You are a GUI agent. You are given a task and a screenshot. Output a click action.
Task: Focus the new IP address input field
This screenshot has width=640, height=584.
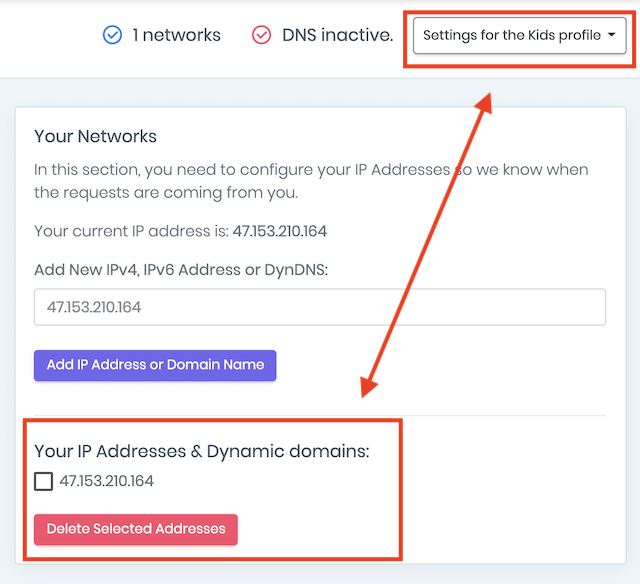[320, 307]
